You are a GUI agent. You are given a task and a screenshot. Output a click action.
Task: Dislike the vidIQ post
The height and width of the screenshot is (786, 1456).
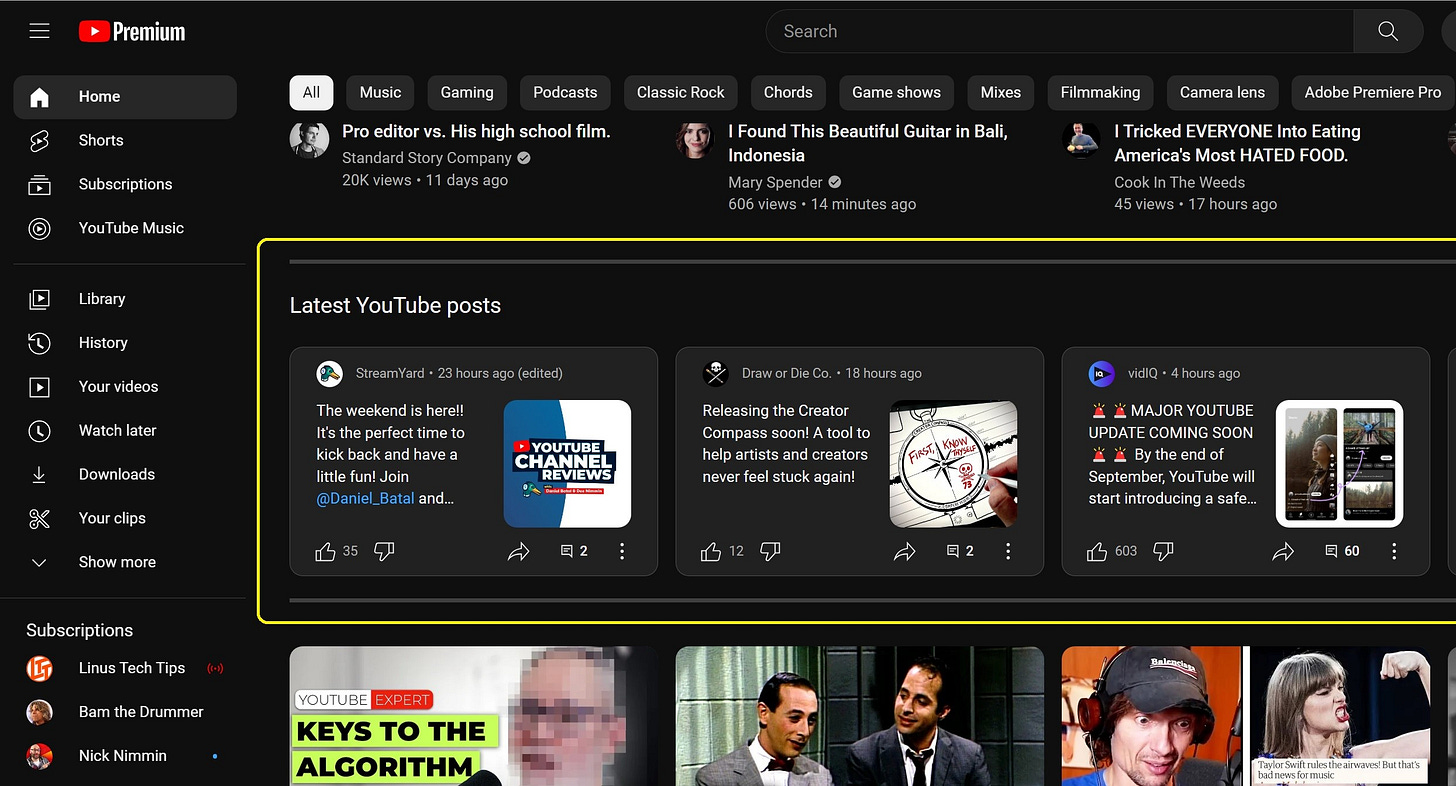(1163, 551)
